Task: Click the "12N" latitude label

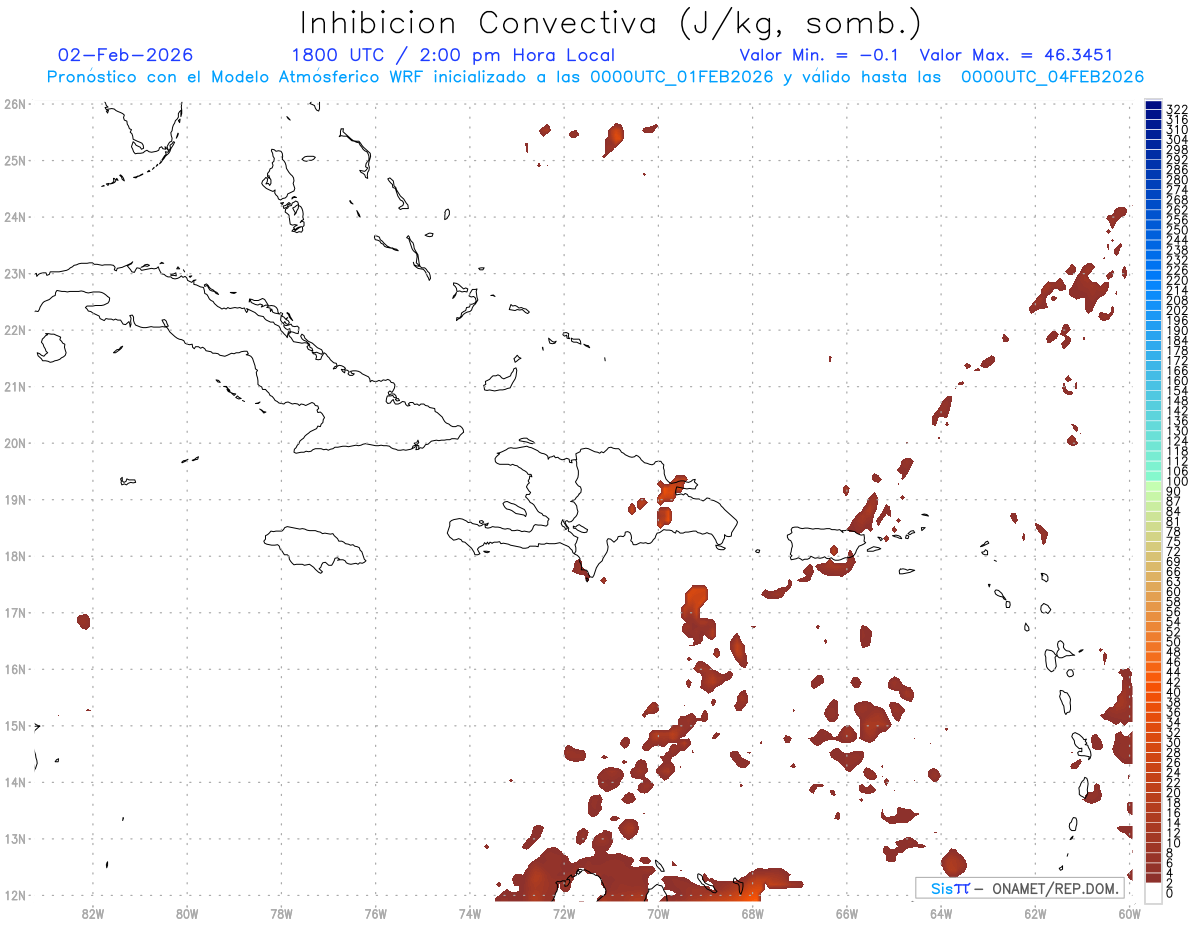Action: 15,894
